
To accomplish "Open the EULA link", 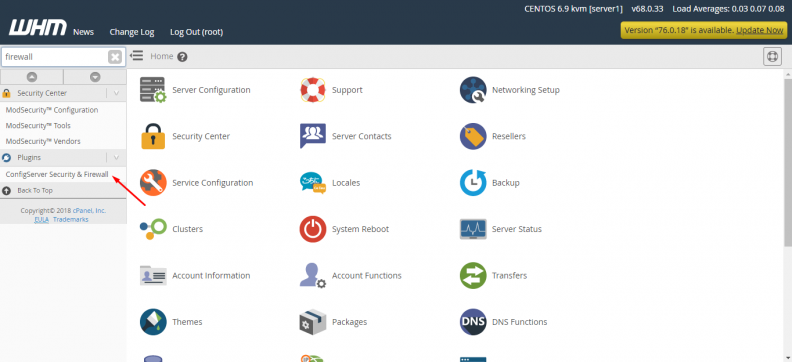I will point(41,220).
